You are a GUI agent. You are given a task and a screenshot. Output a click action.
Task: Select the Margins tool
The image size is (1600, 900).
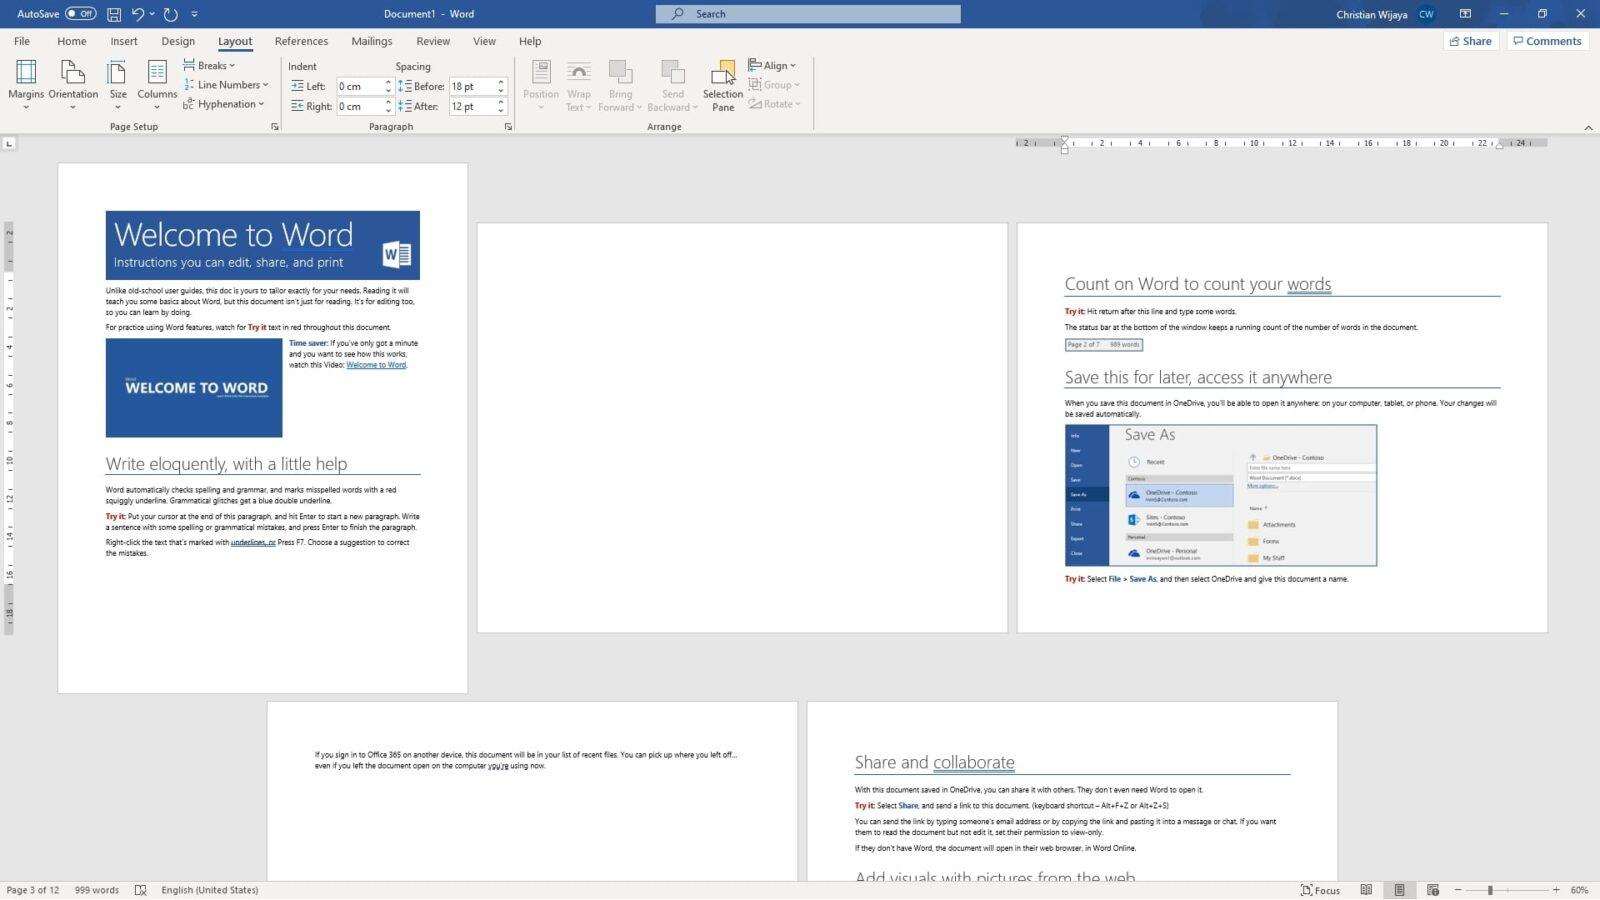[26, 84]
